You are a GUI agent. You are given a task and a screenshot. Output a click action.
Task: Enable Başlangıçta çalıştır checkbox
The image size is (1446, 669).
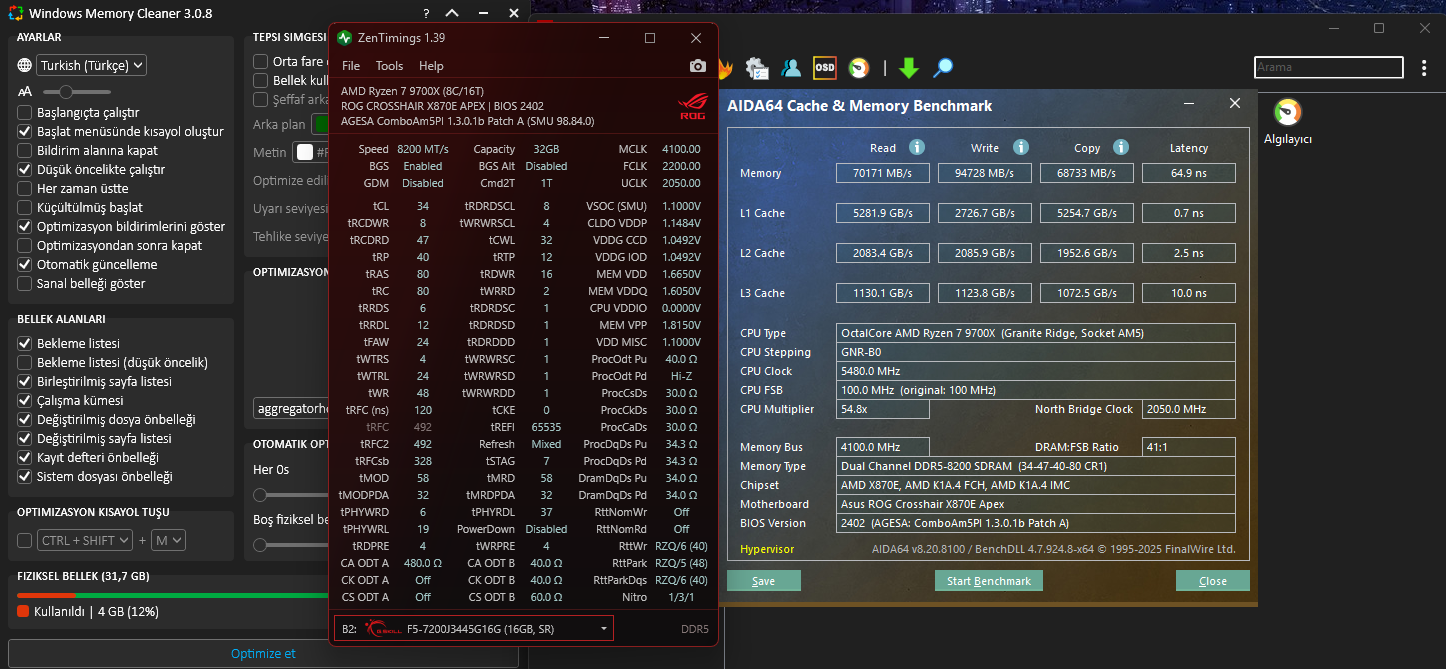pos(25,112)
